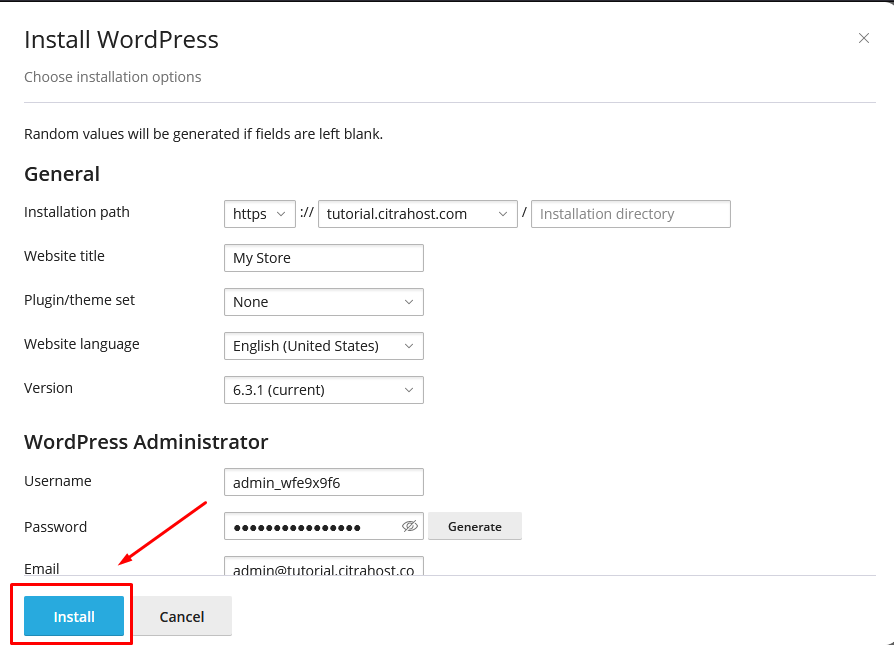Open the Website language dropdown
Viewport: 894px width, 645px height.
pos(323,346)
